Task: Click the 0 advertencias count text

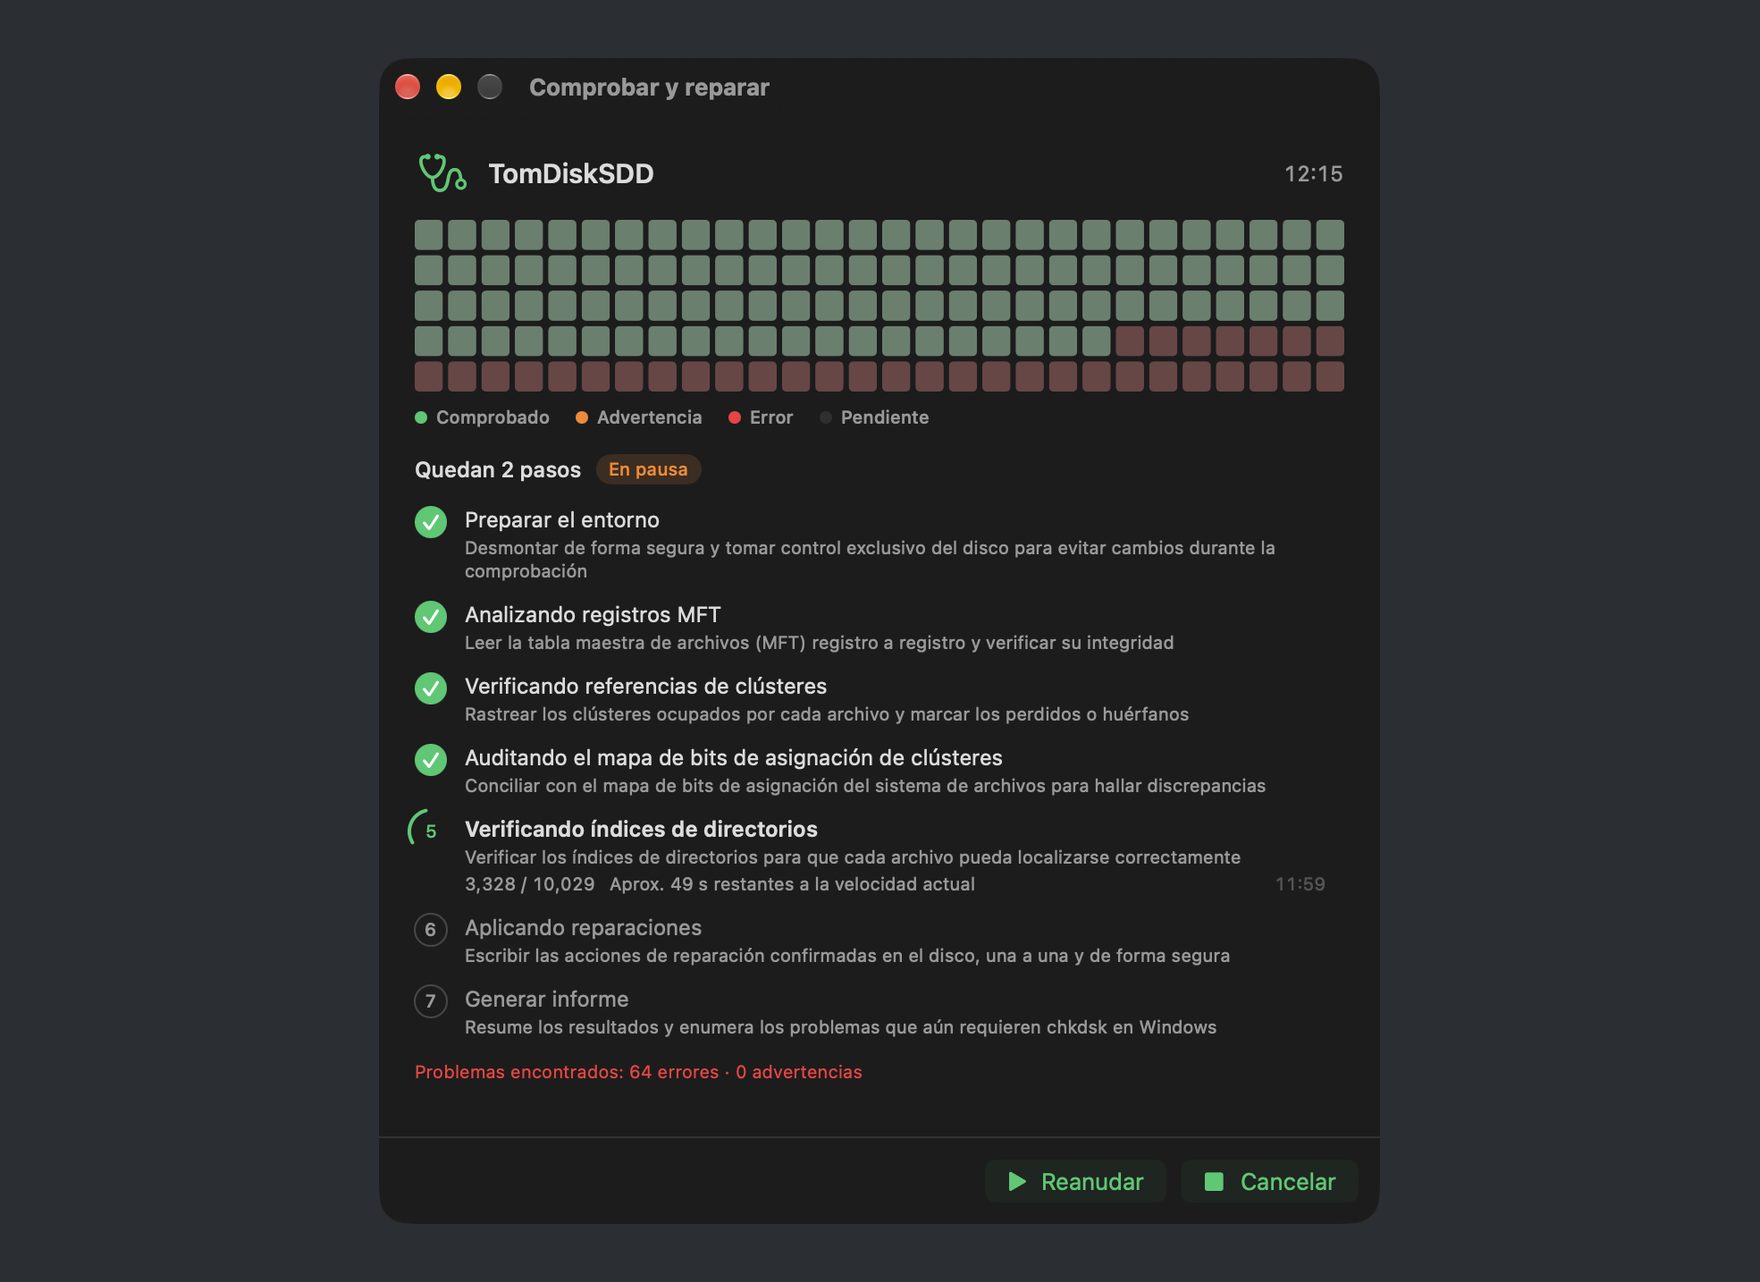Action: tap(799, 1072)
